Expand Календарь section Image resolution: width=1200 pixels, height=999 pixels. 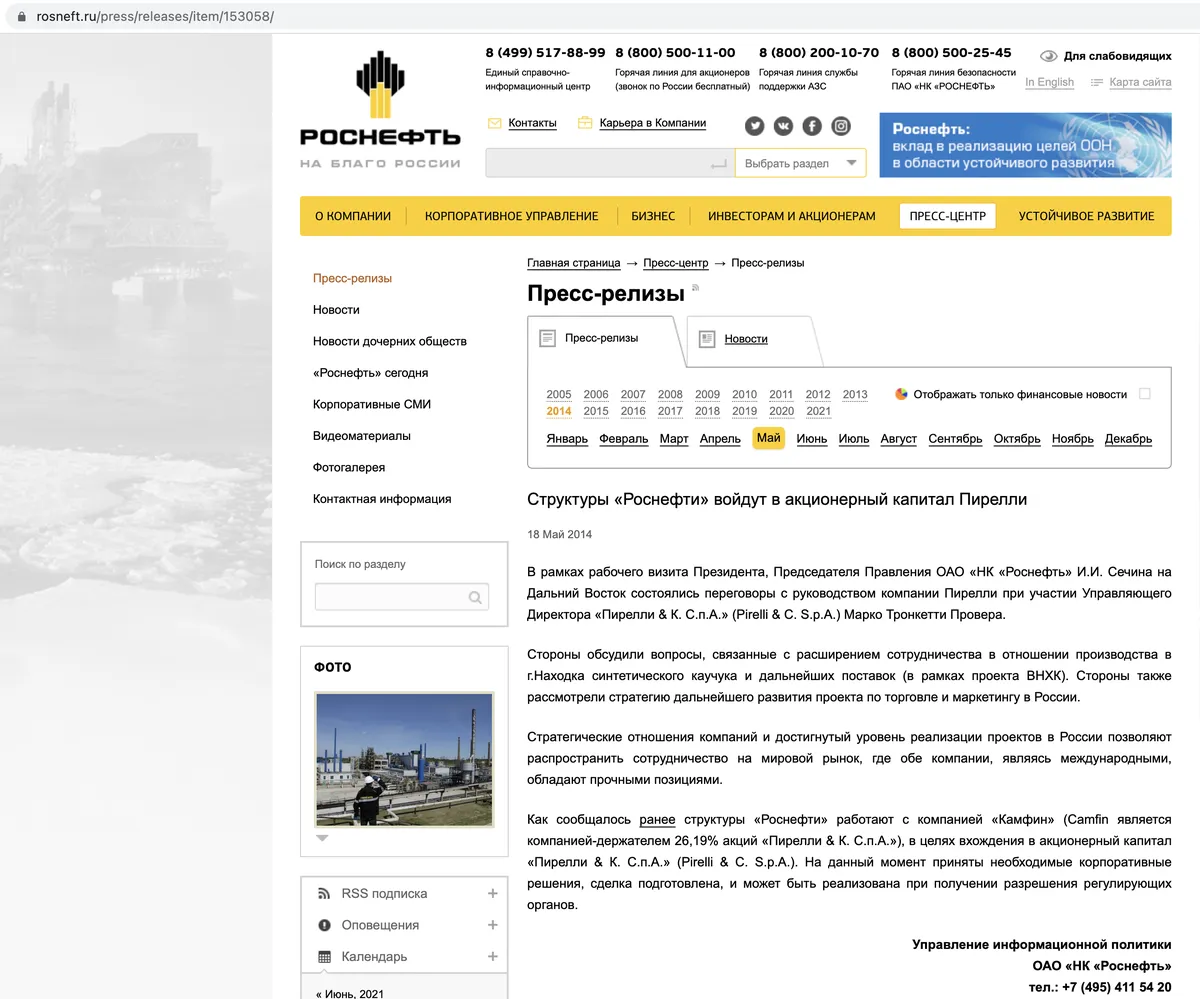(x=492, y=957)
